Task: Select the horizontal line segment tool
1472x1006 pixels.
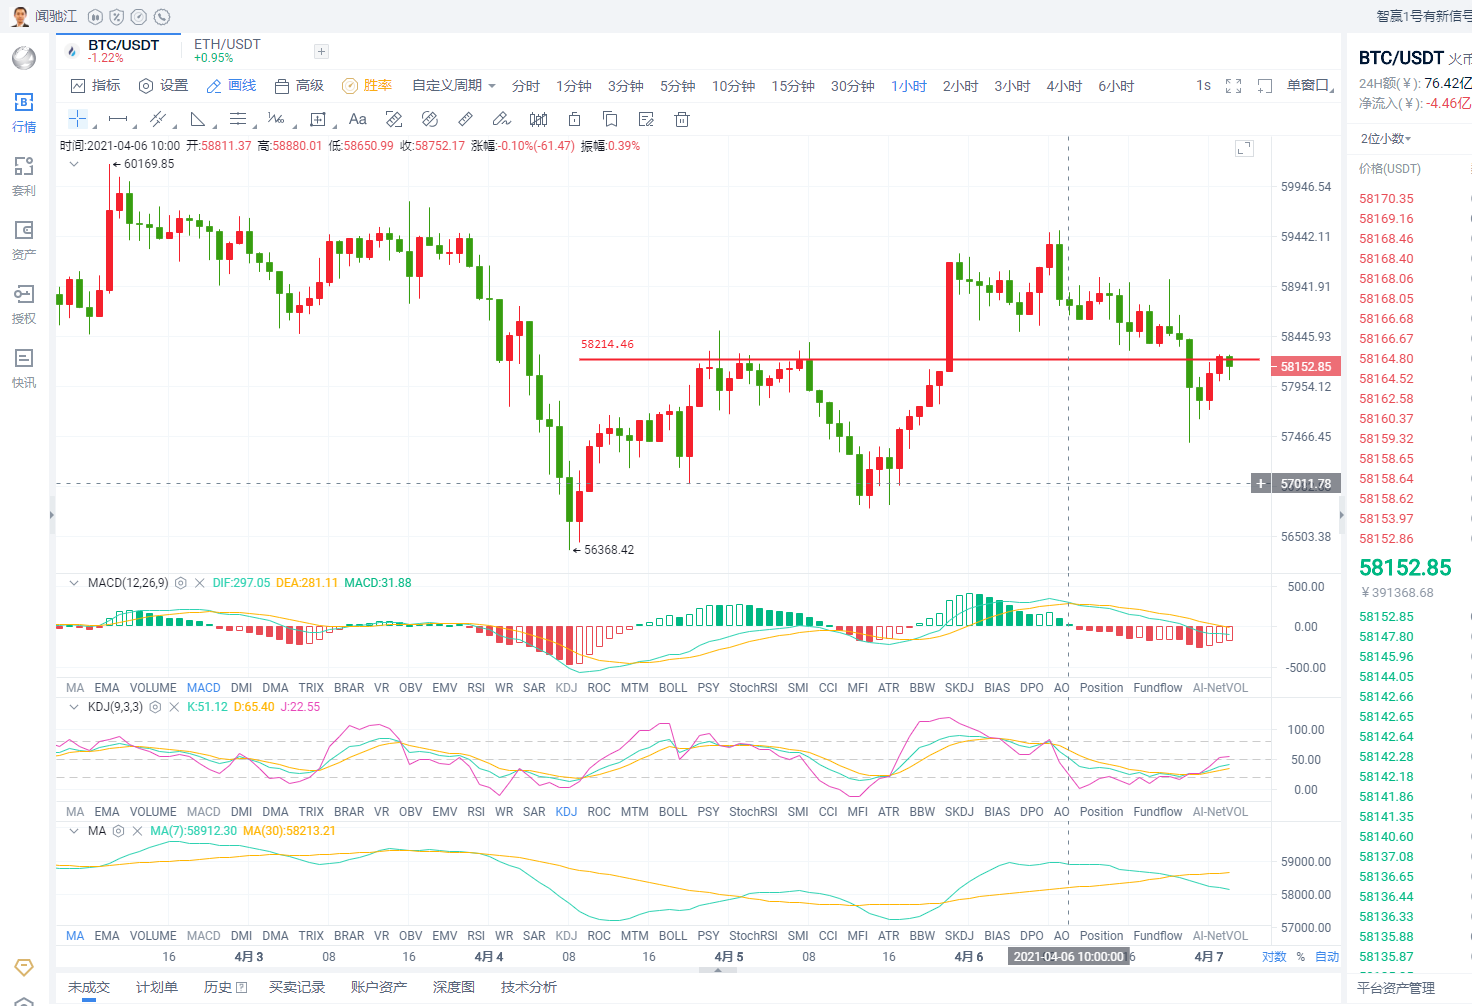Action: pyautogui.click(x=118, y=119)
